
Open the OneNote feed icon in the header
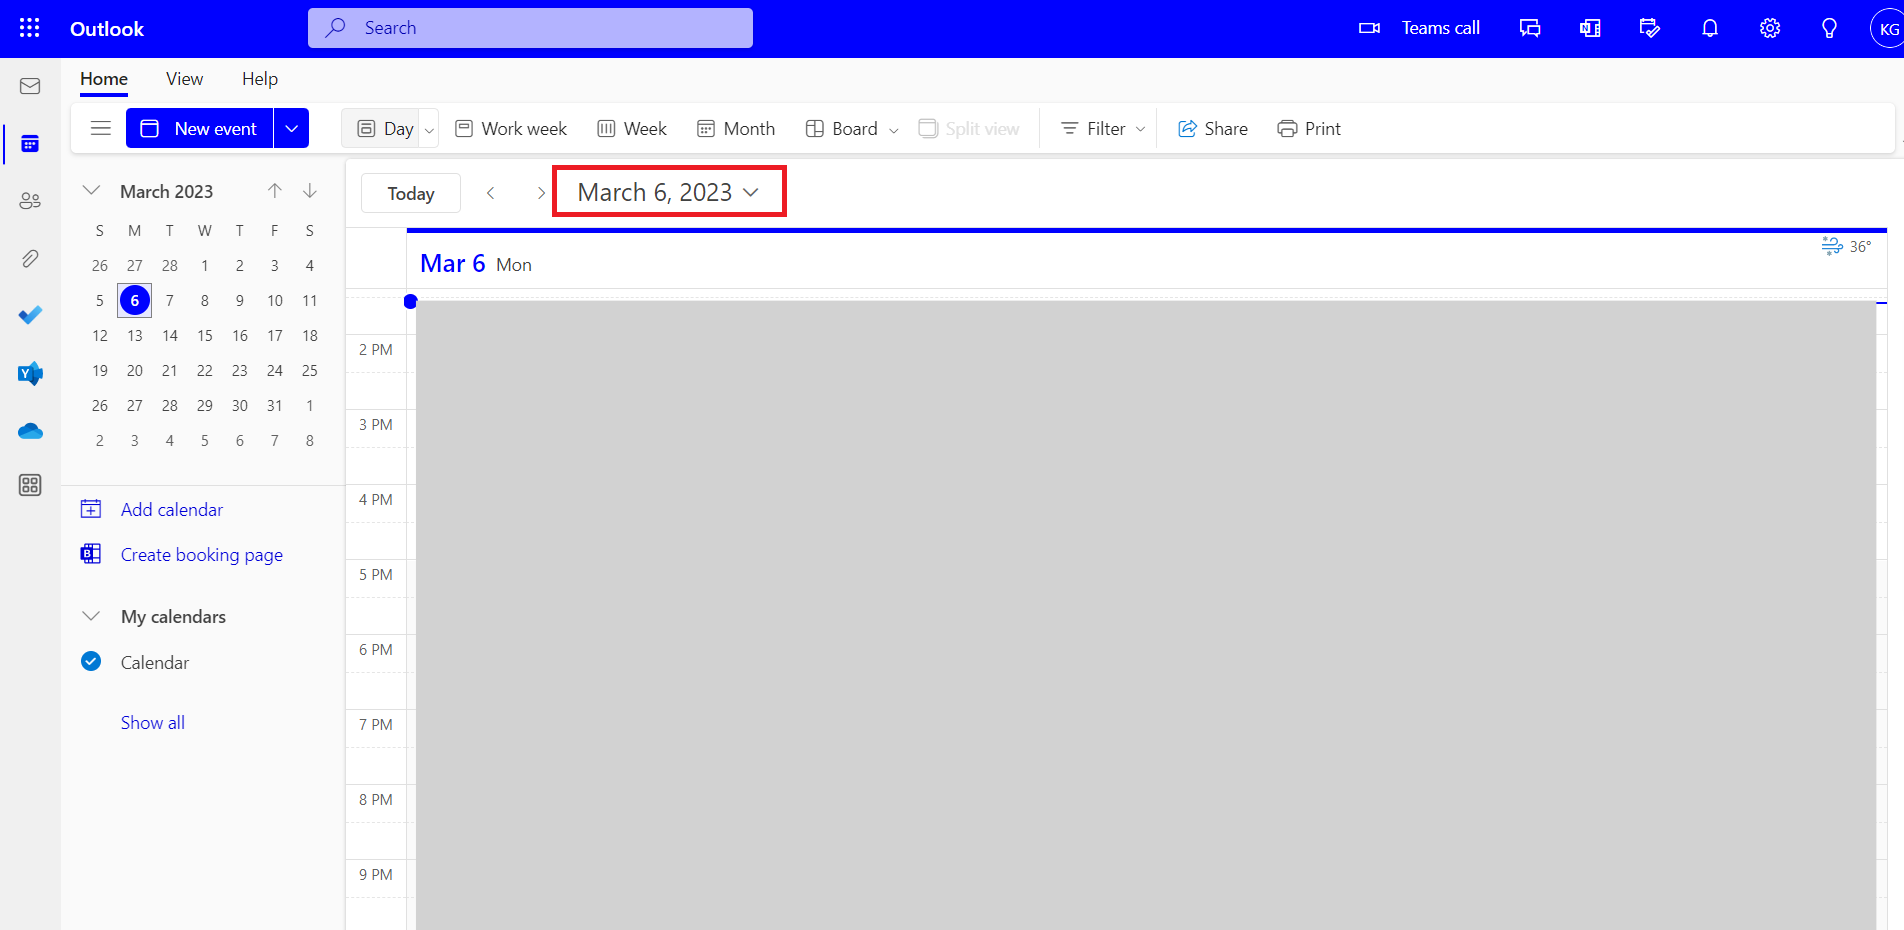pyautogui.click(x=1590, y=28)
